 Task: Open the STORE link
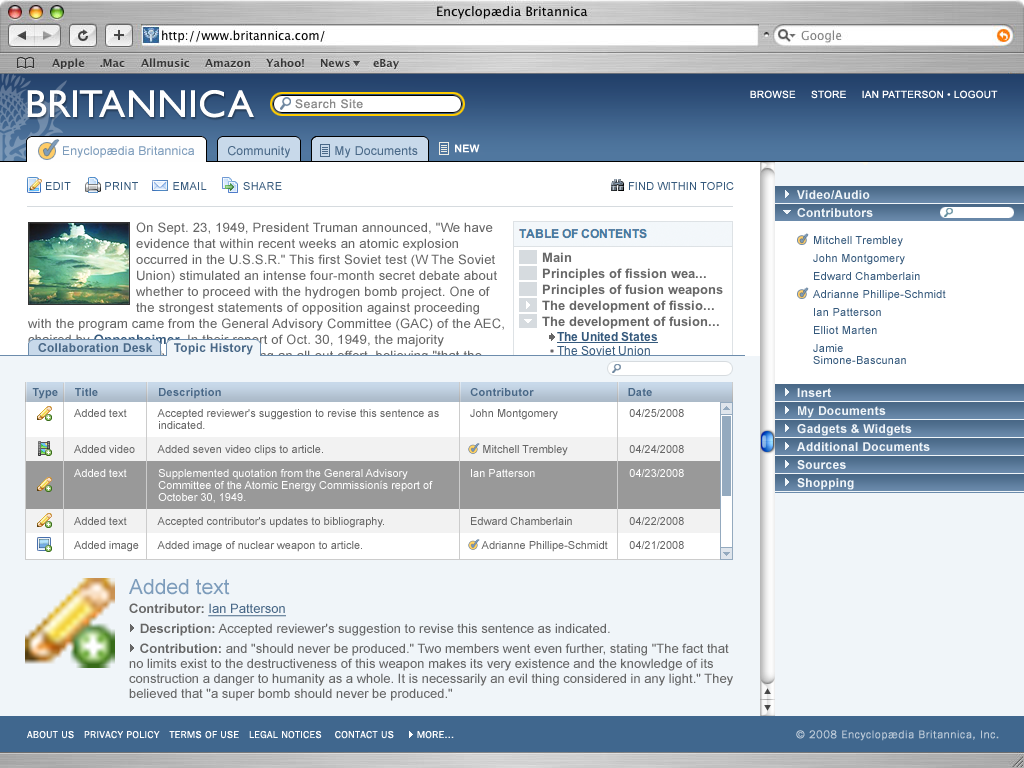click(828, 95)
